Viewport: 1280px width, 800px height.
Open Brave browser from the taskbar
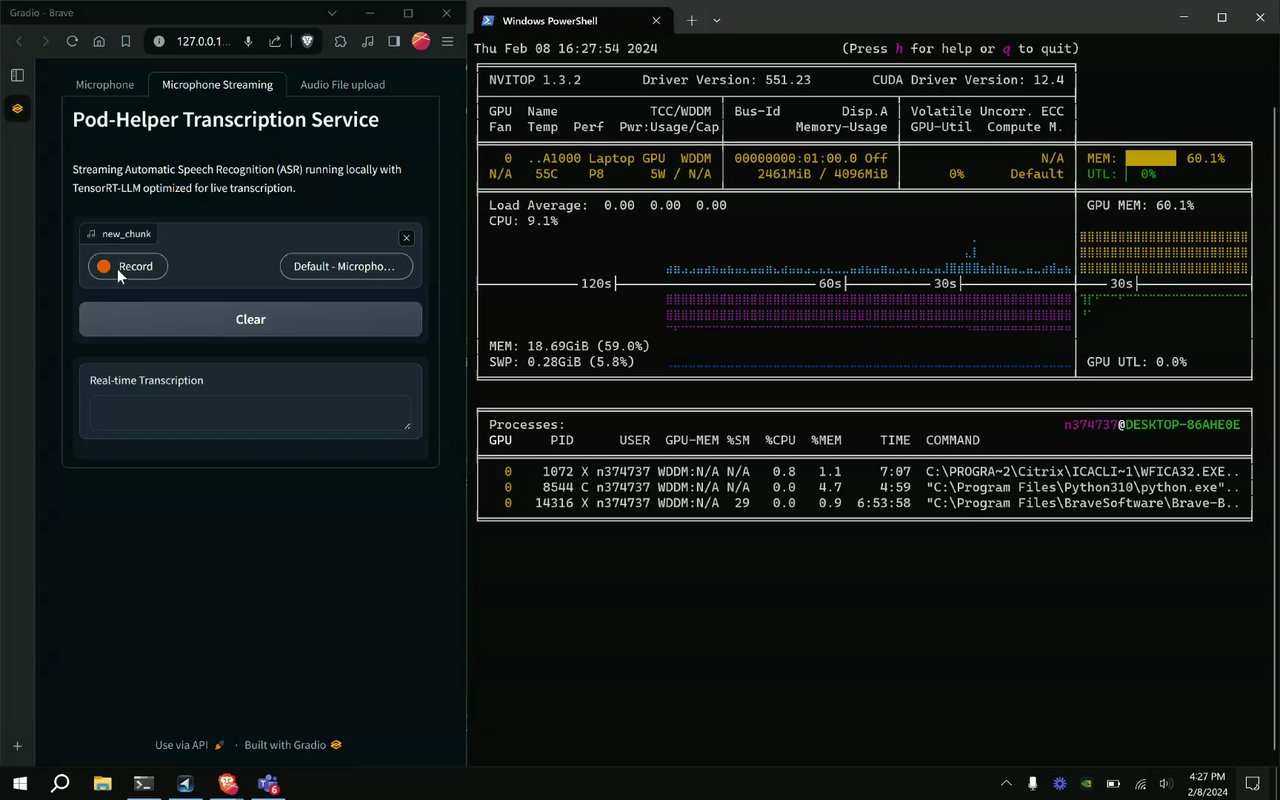click(x=228, y=783)
